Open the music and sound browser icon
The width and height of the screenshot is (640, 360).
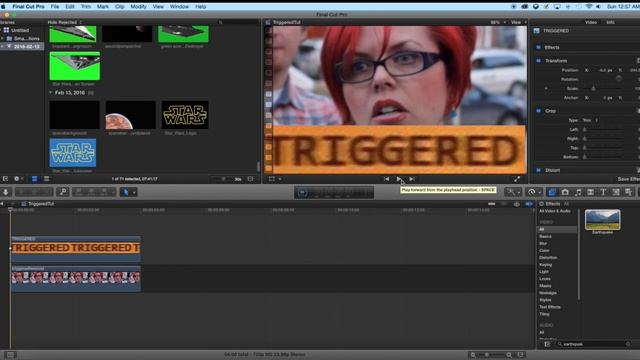point(578,192)
